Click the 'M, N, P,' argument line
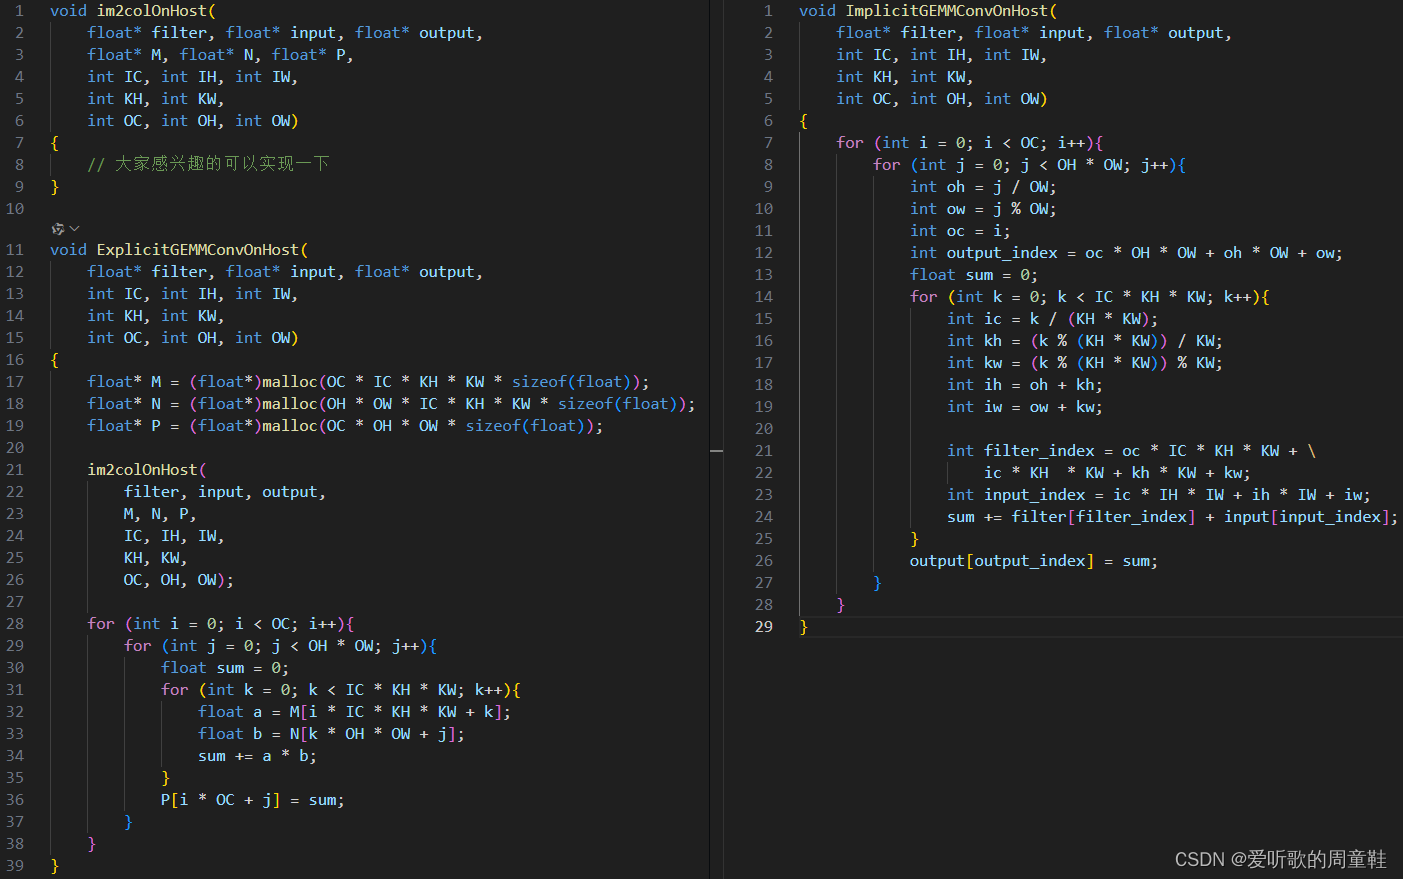 coord(160,514)
